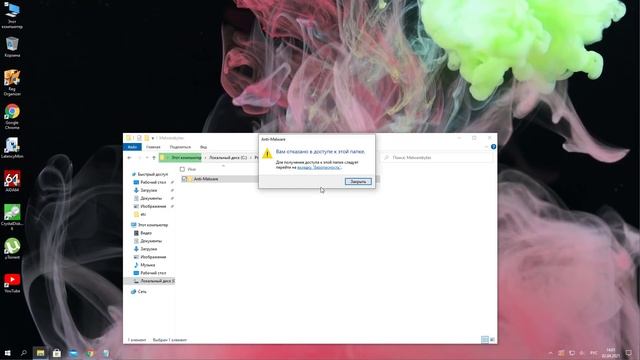Select Quick access in navigation pane
Viewport: 640px width, 360px height.
click(149, 174)
